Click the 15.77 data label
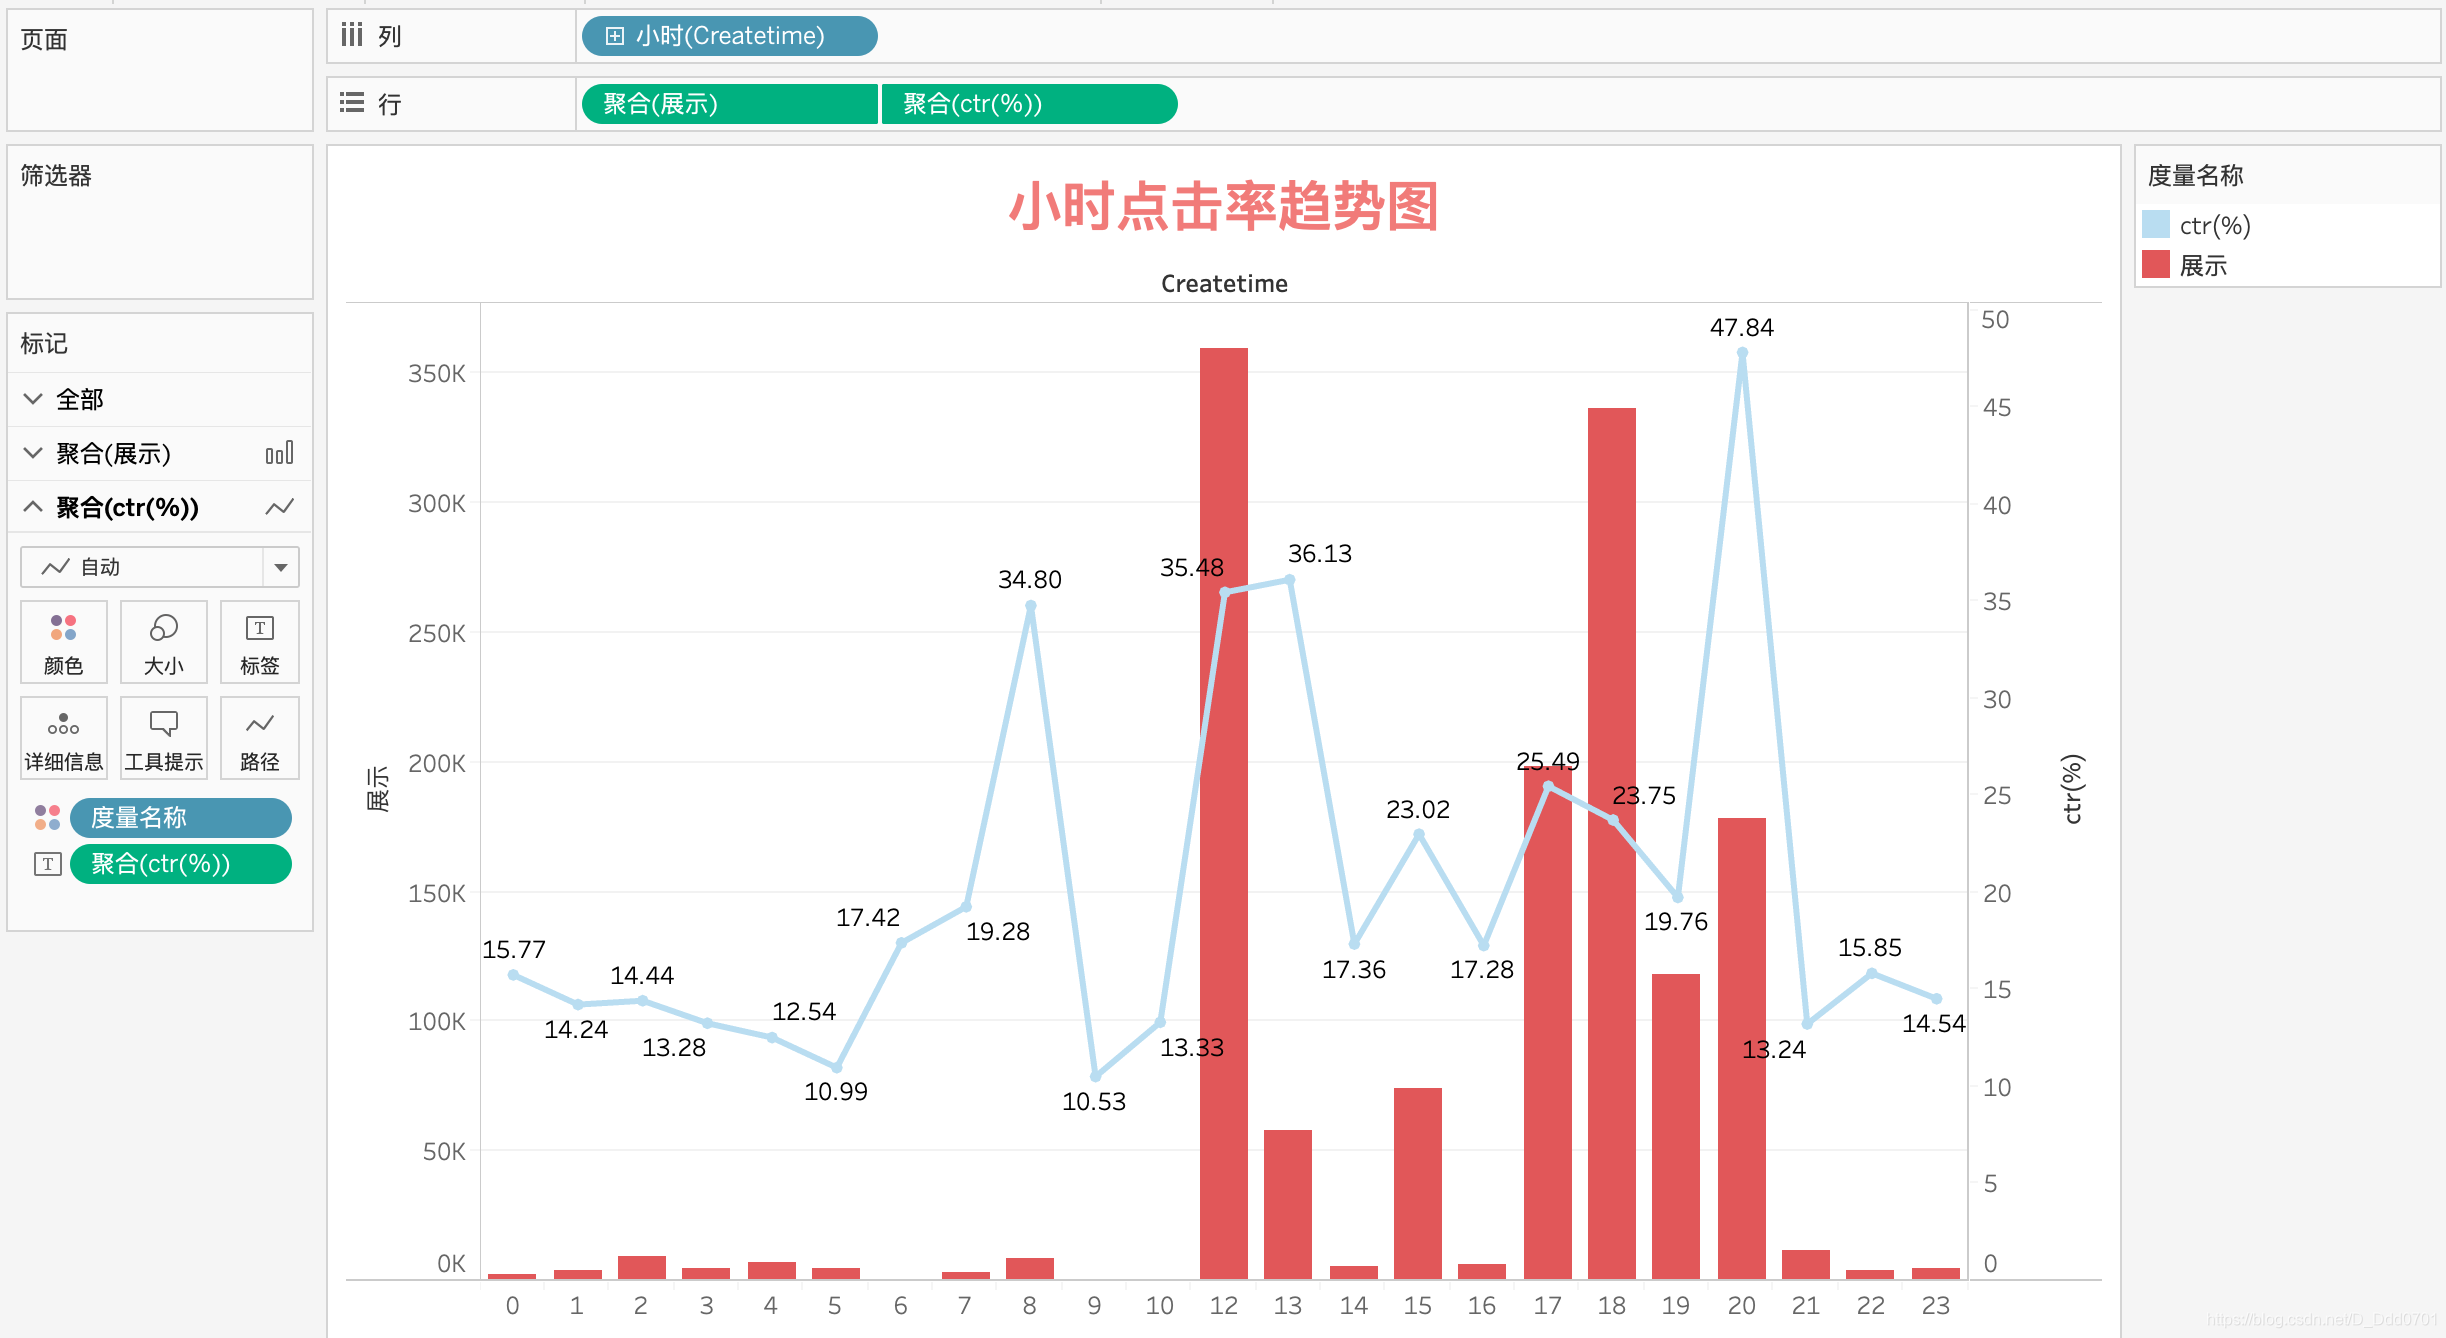Screen dimensions: 2446x1338 (x=514, y=950)
